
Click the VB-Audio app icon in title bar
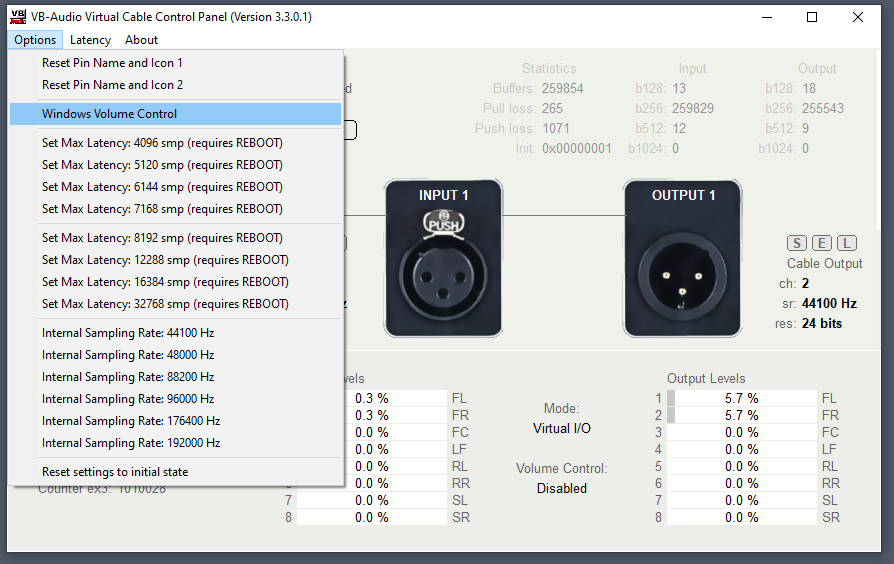[x=18, y=17]
